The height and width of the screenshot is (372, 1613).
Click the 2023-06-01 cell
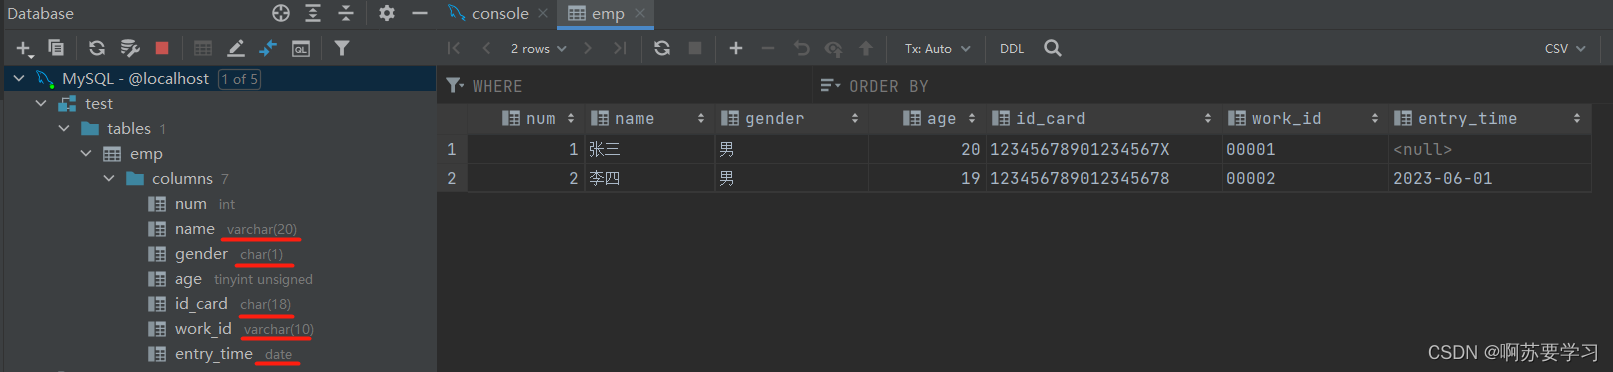(1489, 178)
